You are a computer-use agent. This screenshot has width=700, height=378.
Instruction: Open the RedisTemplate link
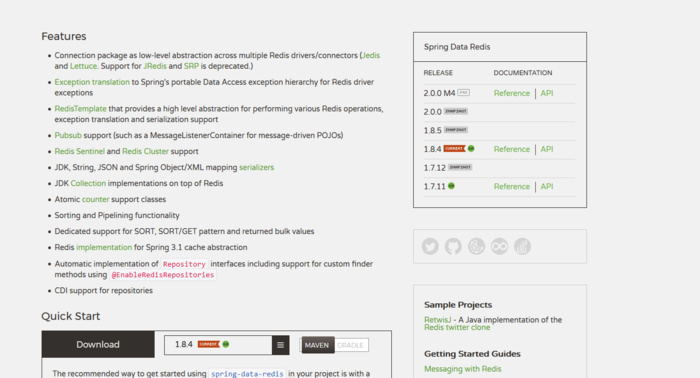80,108
